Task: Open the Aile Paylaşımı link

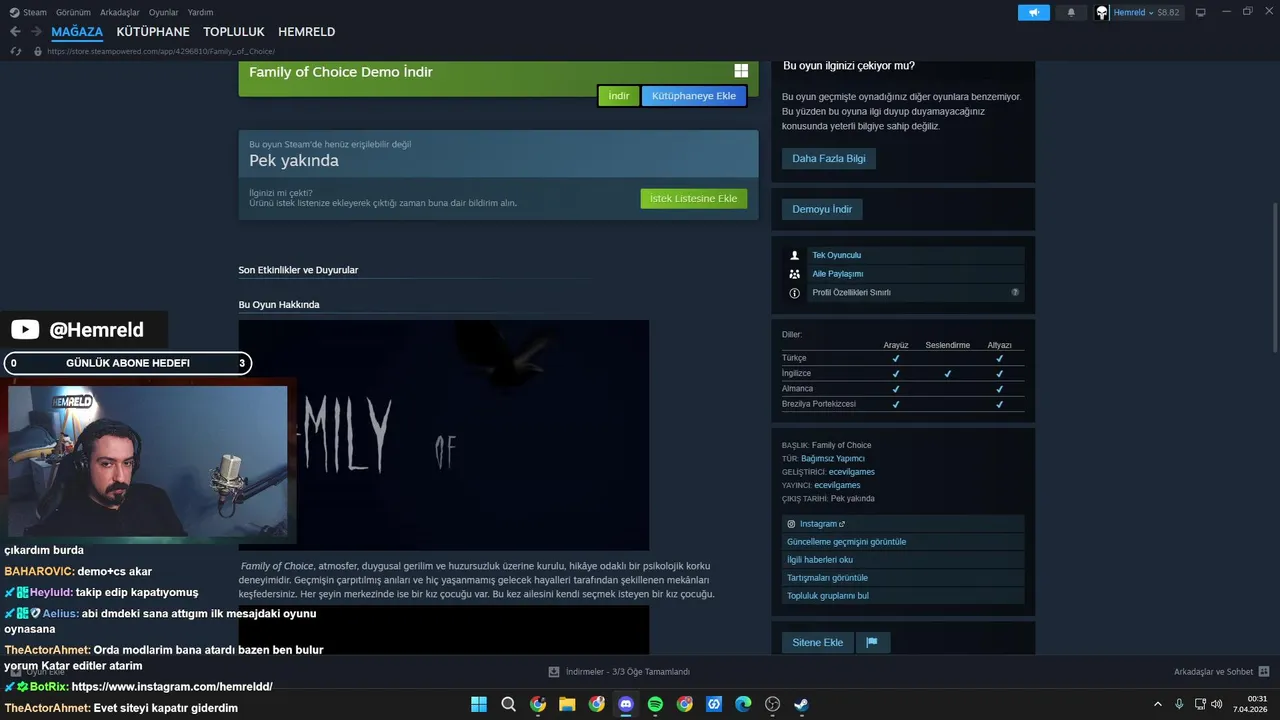Action: point(837,274)
